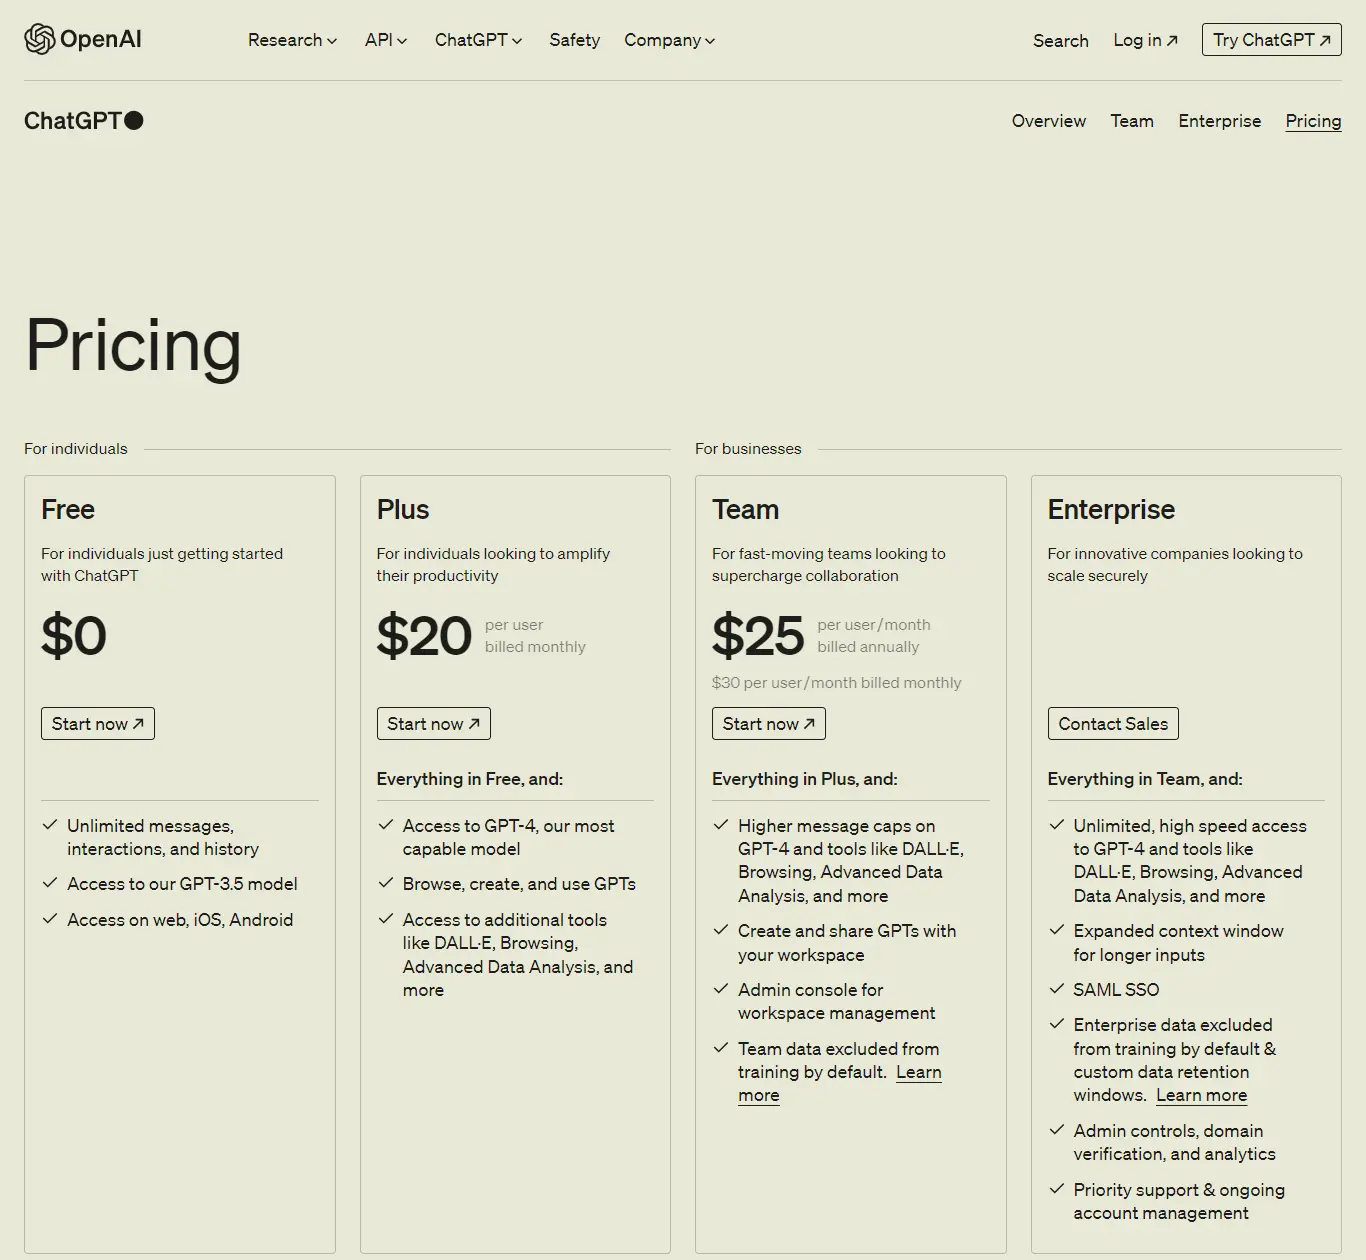Click 'Access to our GPT-3.5 model' feature
This screenshot has width=1366, height=1260.
[182, 884]
